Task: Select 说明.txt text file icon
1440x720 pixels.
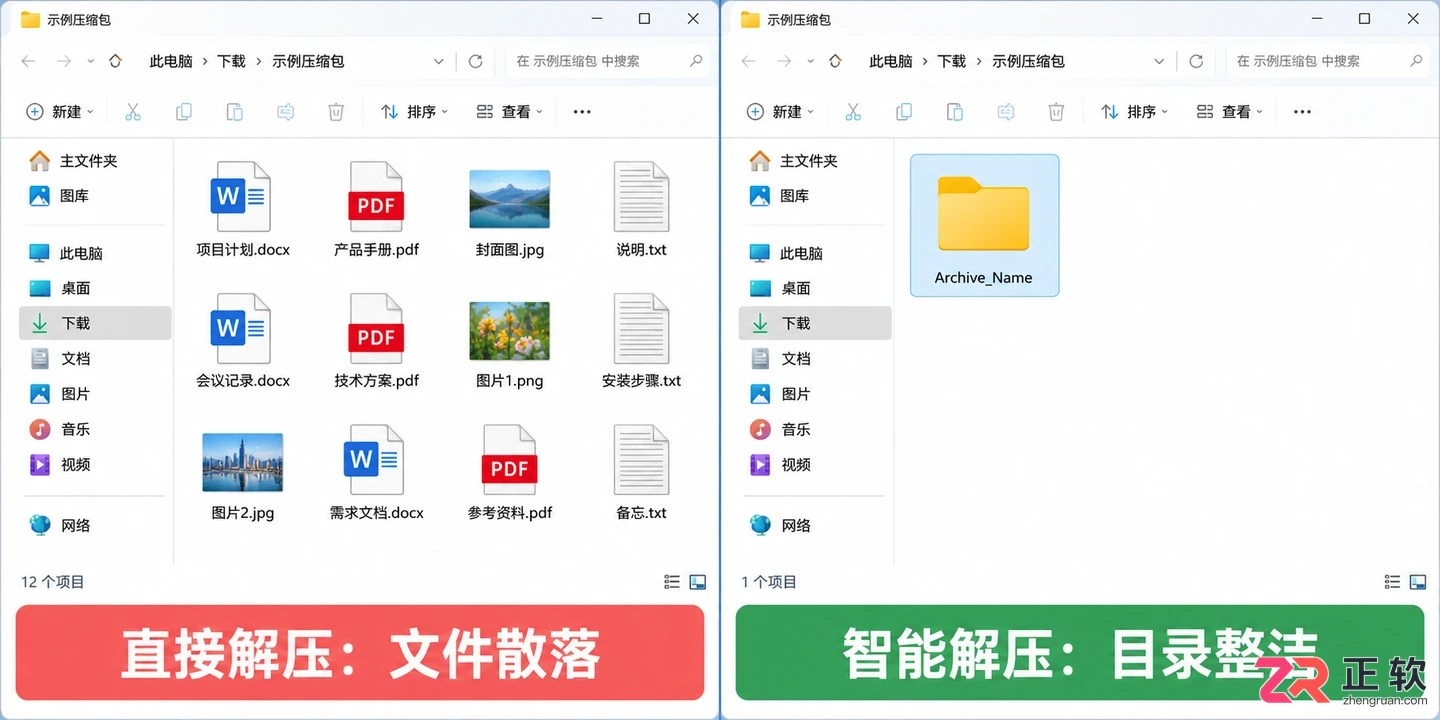Action: tap(641, 197)
